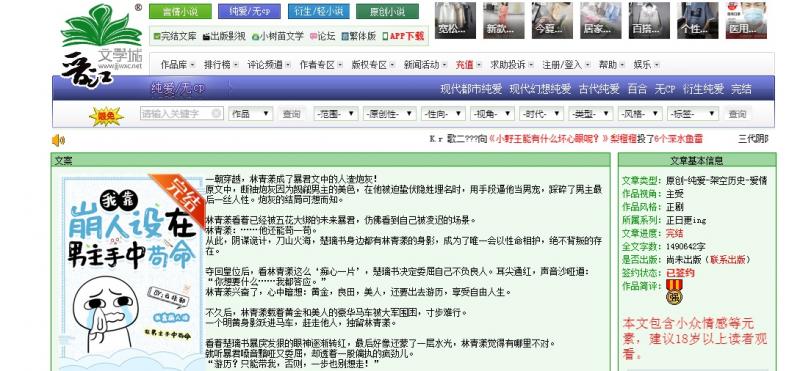The width and height of the screenshot is (800, 371).
Task: Open the 医用 mask ad thumbnail
Action: (x=746, y=20)
